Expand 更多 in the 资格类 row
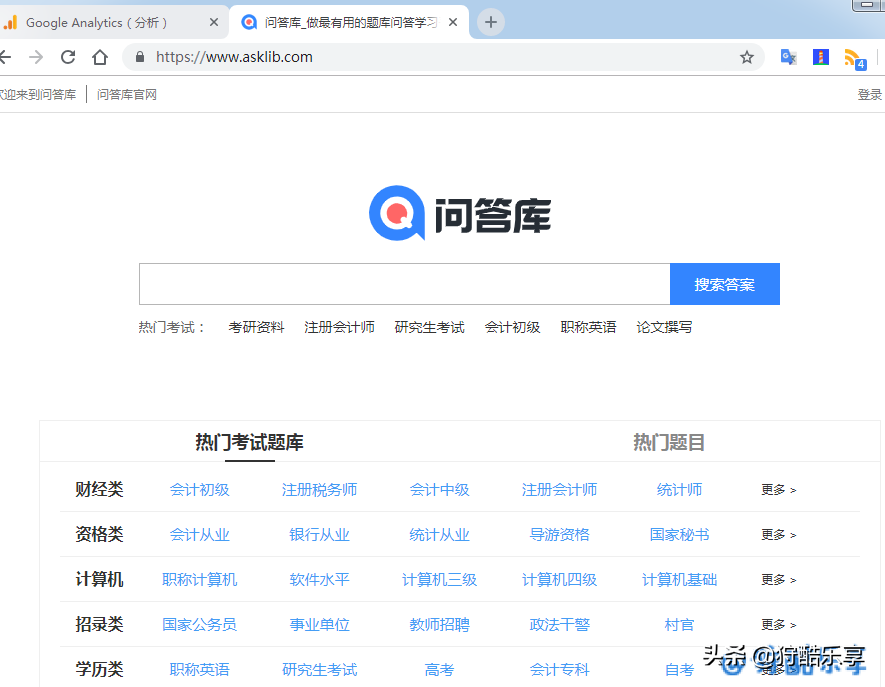Screen dimensions: 885x687 click(778, 535)
